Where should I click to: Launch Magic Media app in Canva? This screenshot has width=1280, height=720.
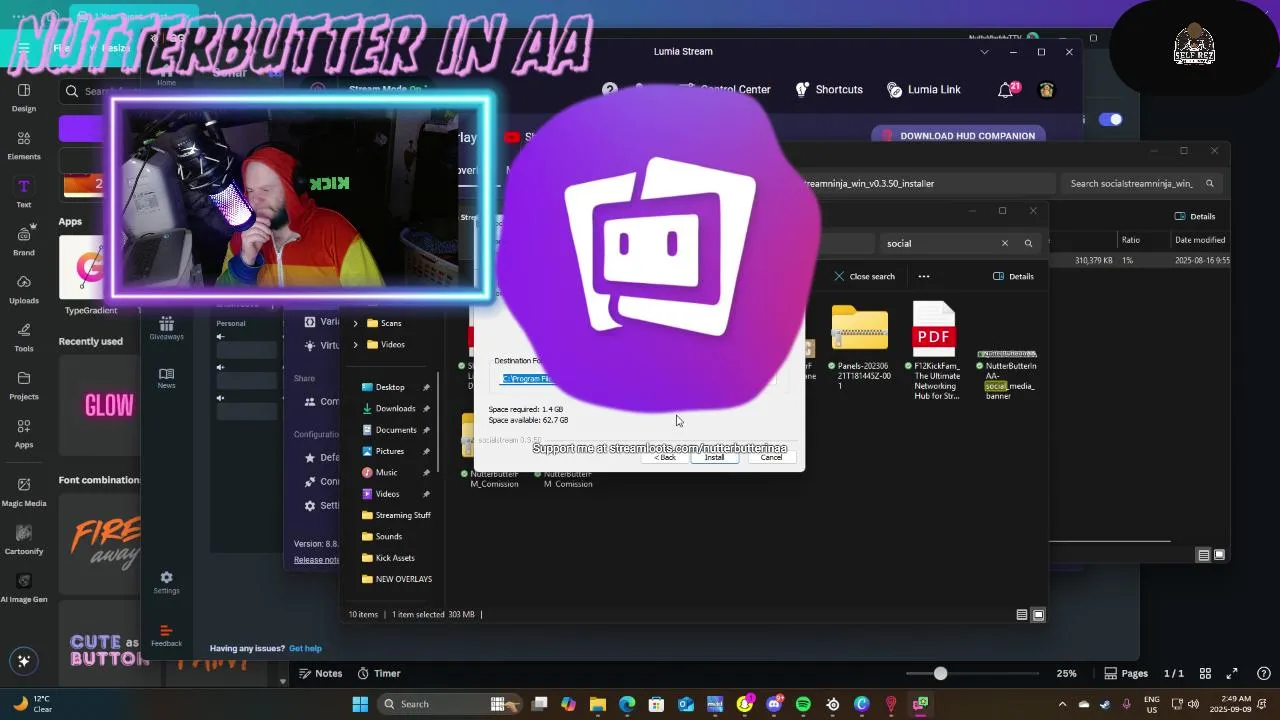24,491
